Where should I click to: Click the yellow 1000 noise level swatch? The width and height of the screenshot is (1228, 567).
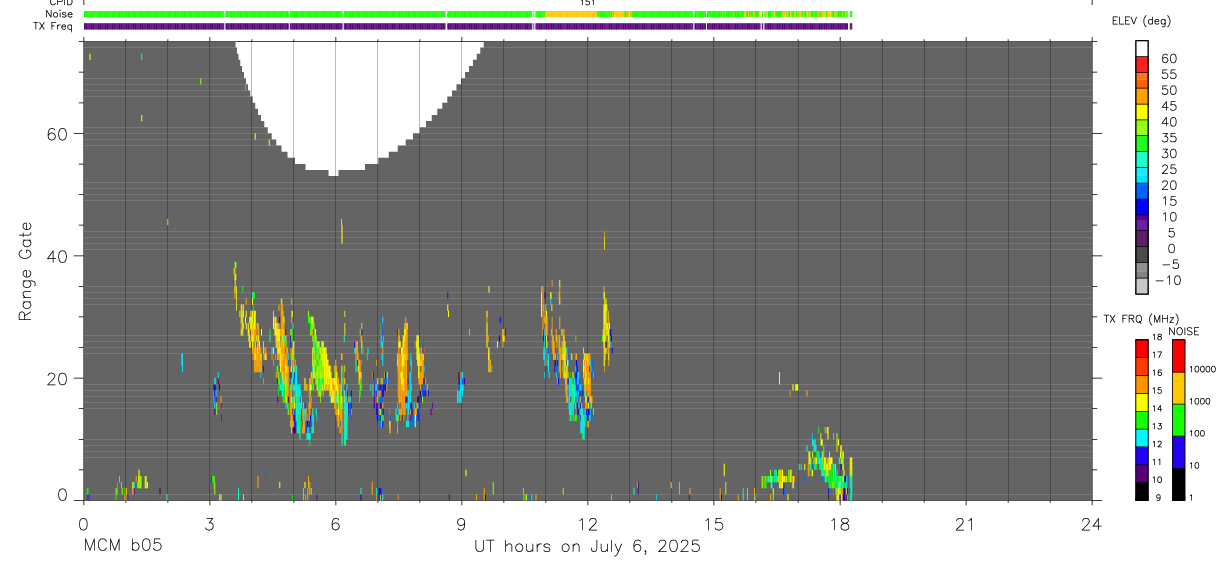(x=1179, y=388)
